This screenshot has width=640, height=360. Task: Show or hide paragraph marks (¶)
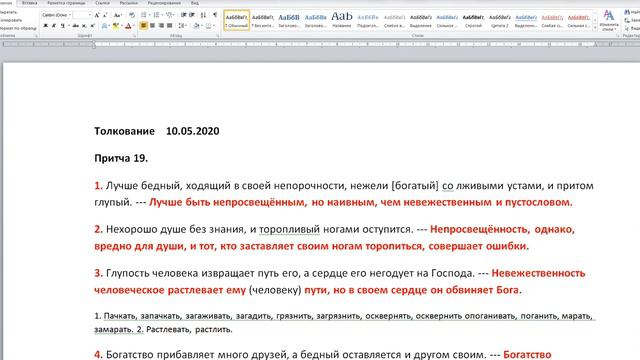coord(215,15)
